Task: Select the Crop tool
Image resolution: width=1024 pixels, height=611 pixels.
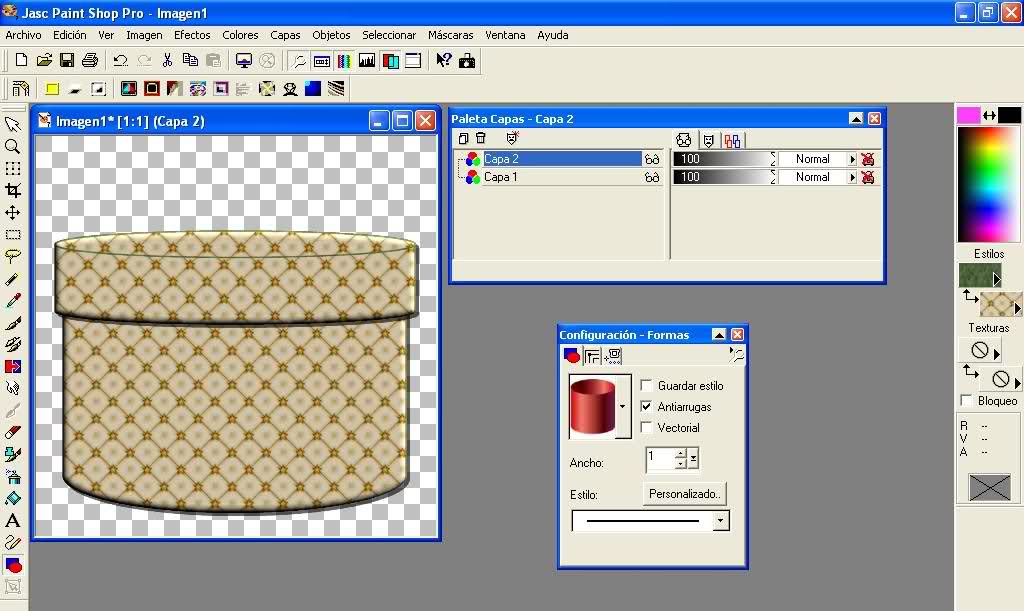Action: click(12, 191)
